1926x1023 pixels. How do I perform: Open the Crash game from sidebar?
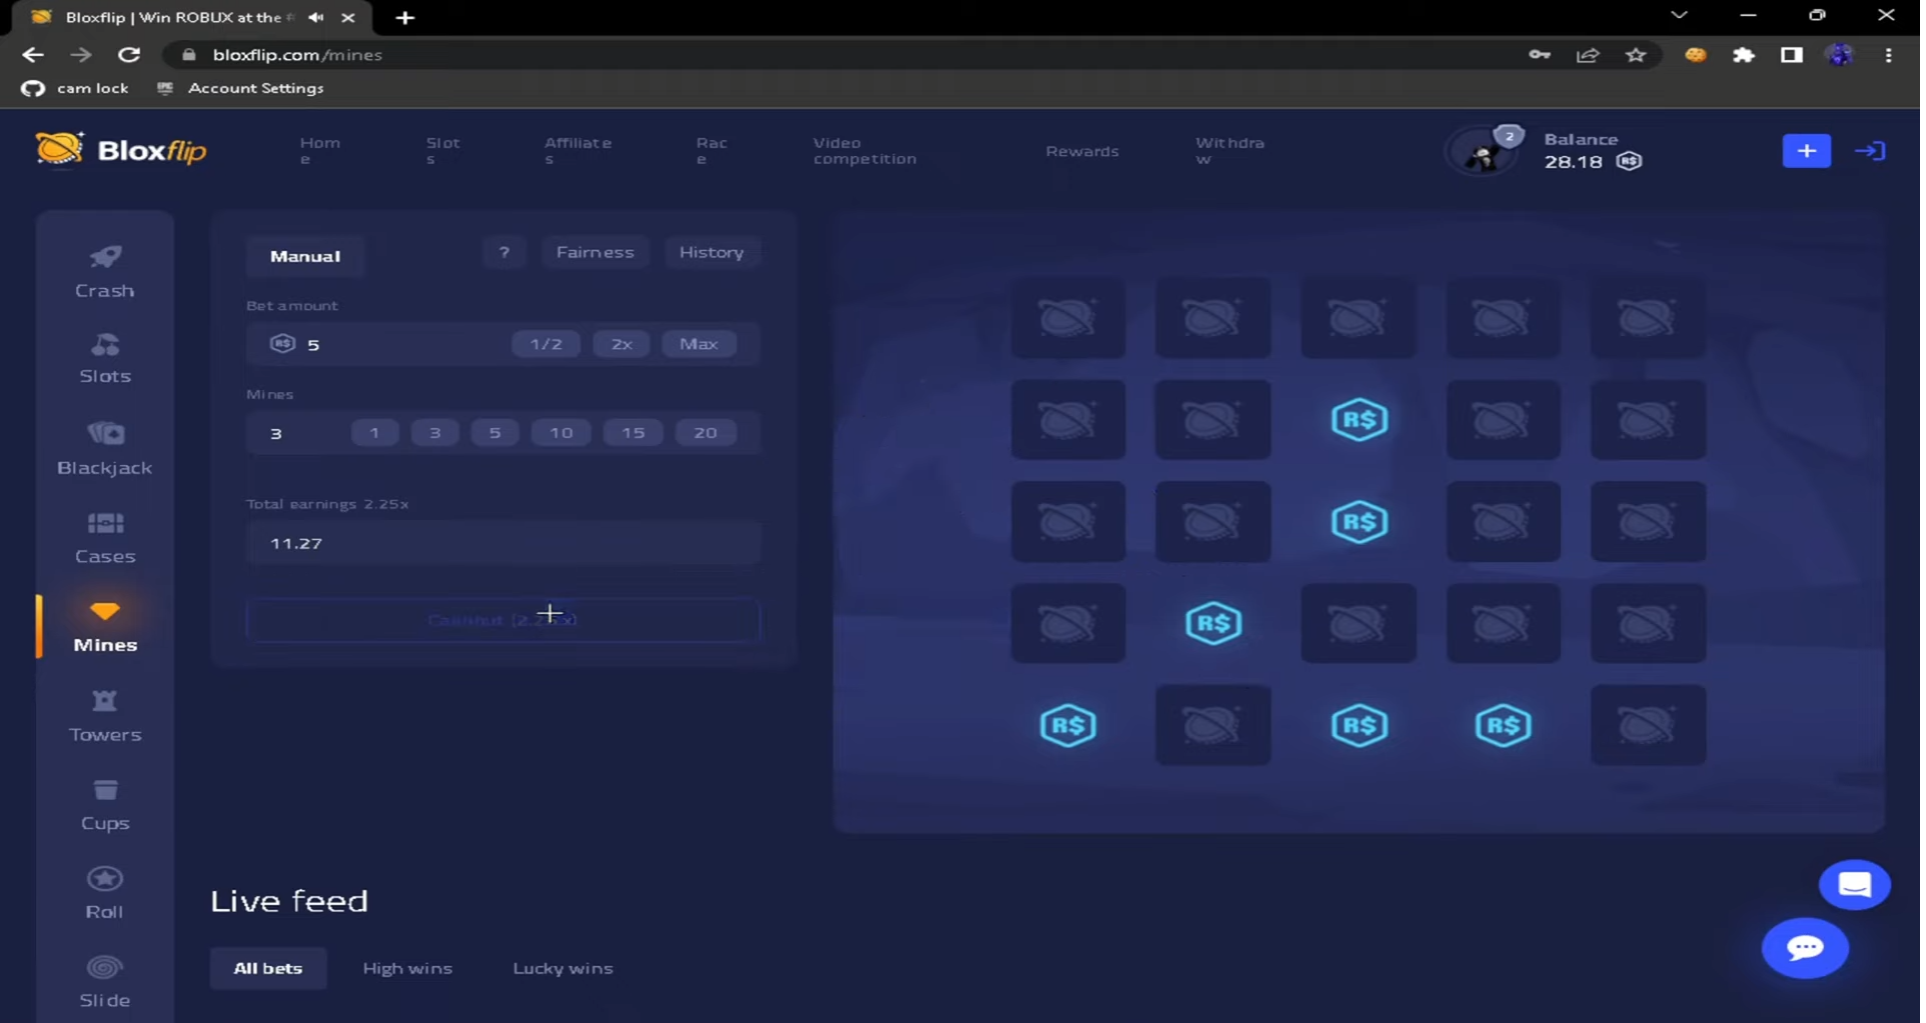point(104,270)
